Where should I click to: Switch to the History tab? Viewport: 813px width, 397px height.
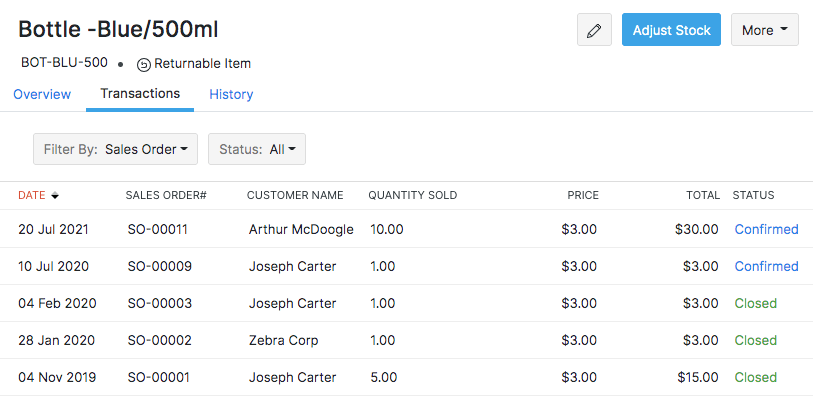pos(231,94)
